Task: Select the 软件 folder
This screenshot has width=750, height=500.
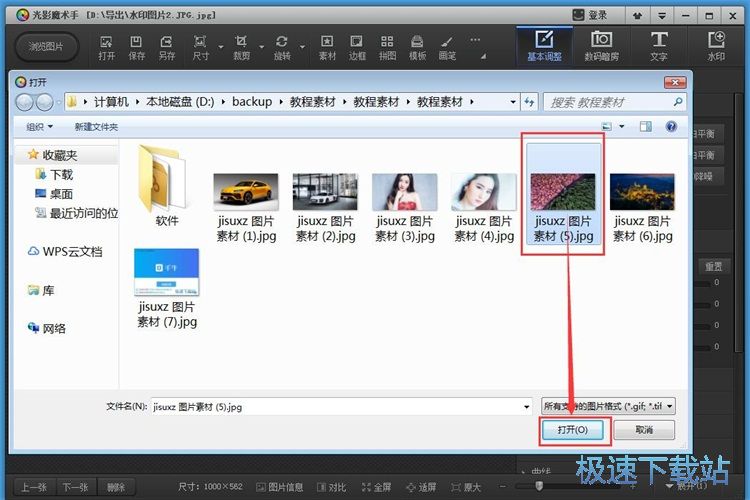Action: coord(166,186)
